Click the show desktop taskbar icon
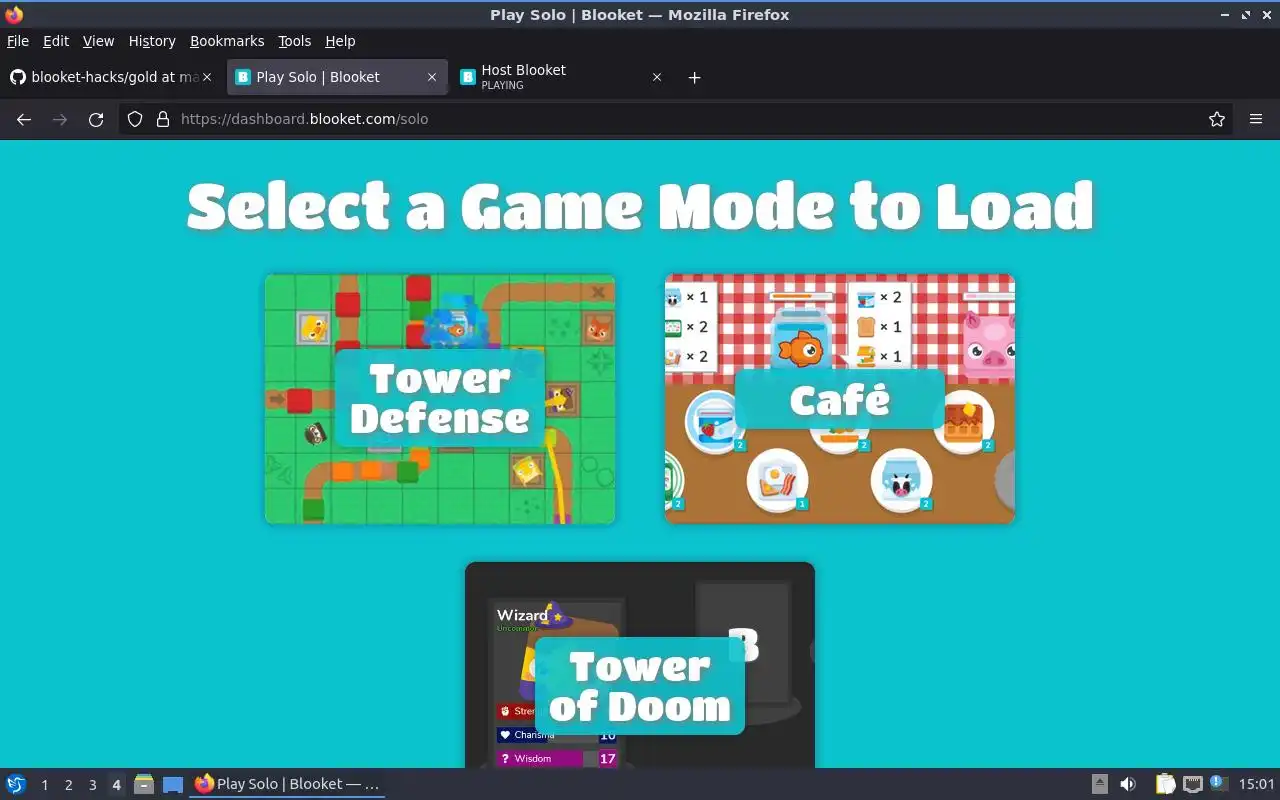This screenshot has width=1280, height=800. (173, 784)
